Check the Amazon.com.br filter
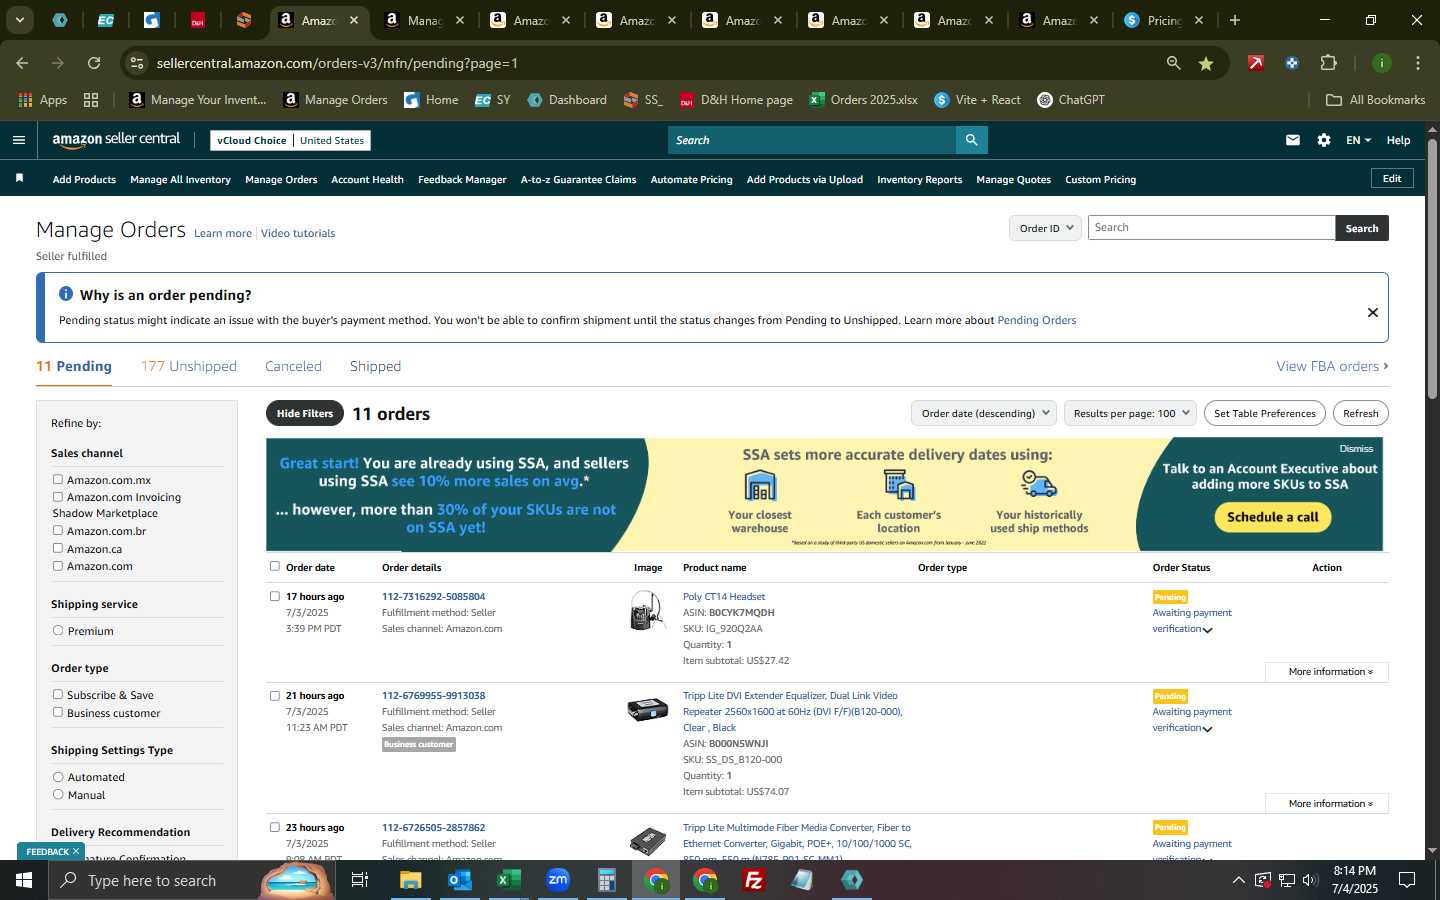Screen dimensions: 1440x900 coord(58,530)
